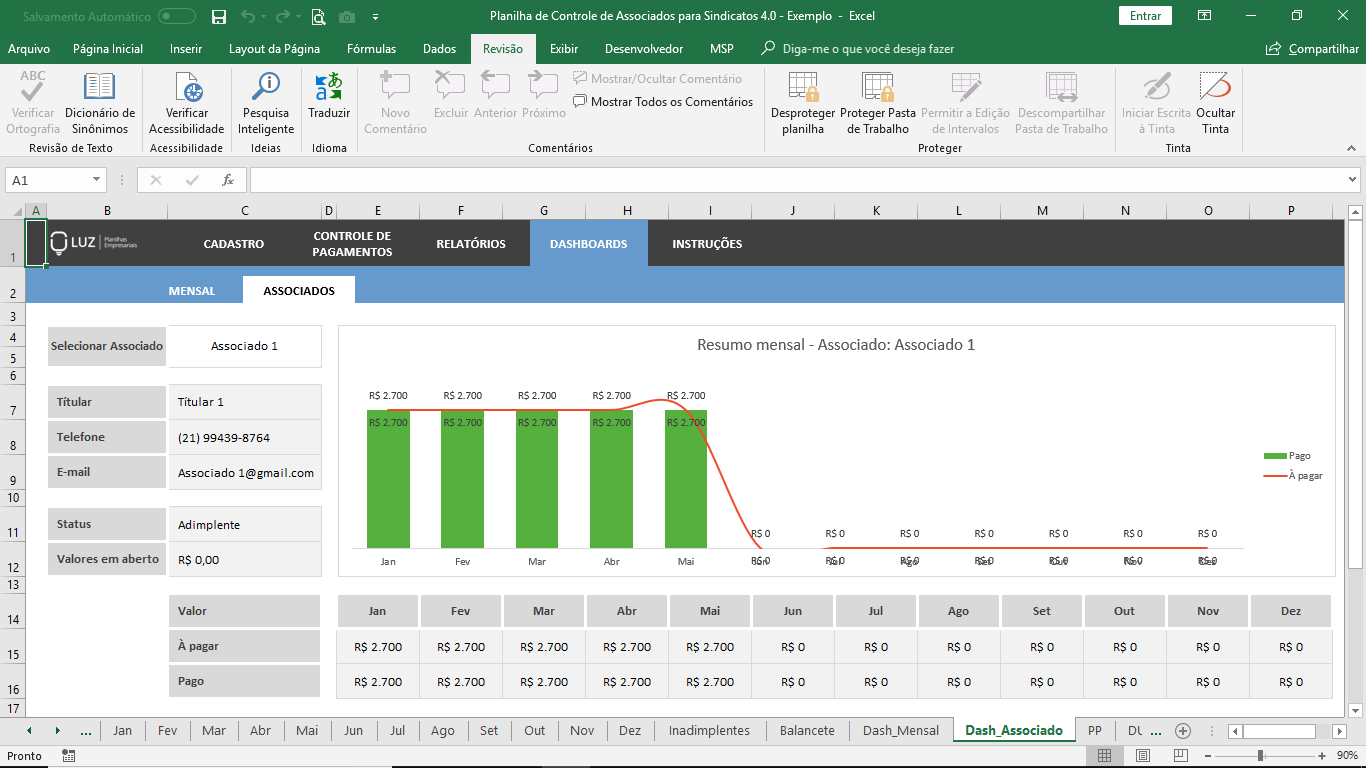Open the Fórmulas ribbon tab

pos(371,48)
